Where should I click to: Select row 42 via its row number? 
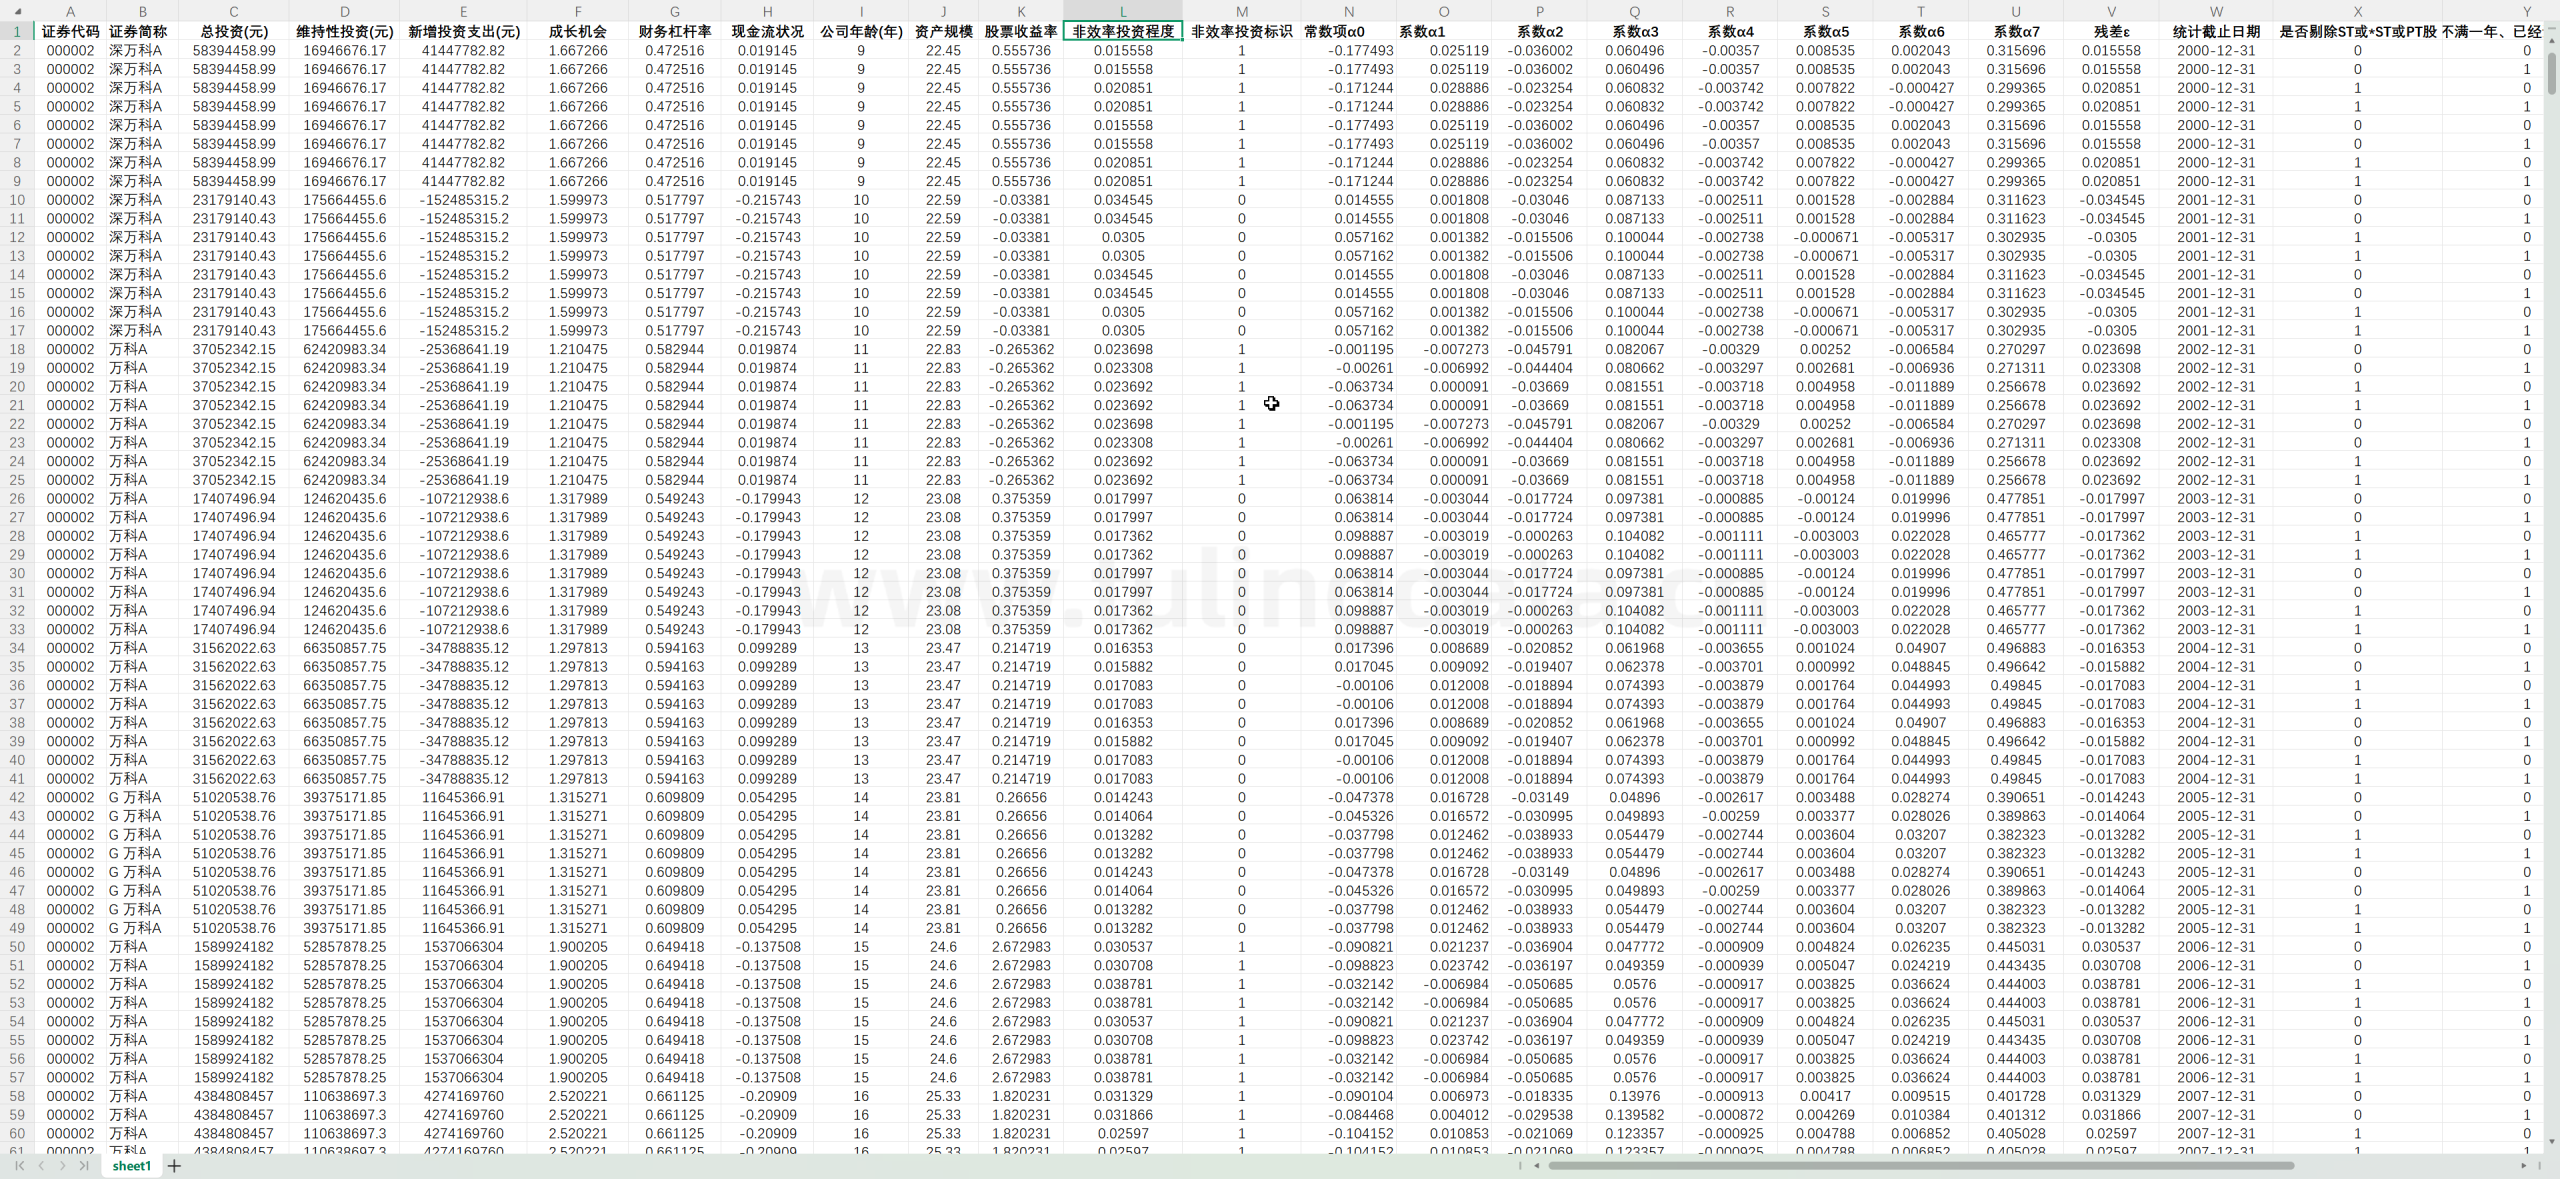click(x=17, y=797)
